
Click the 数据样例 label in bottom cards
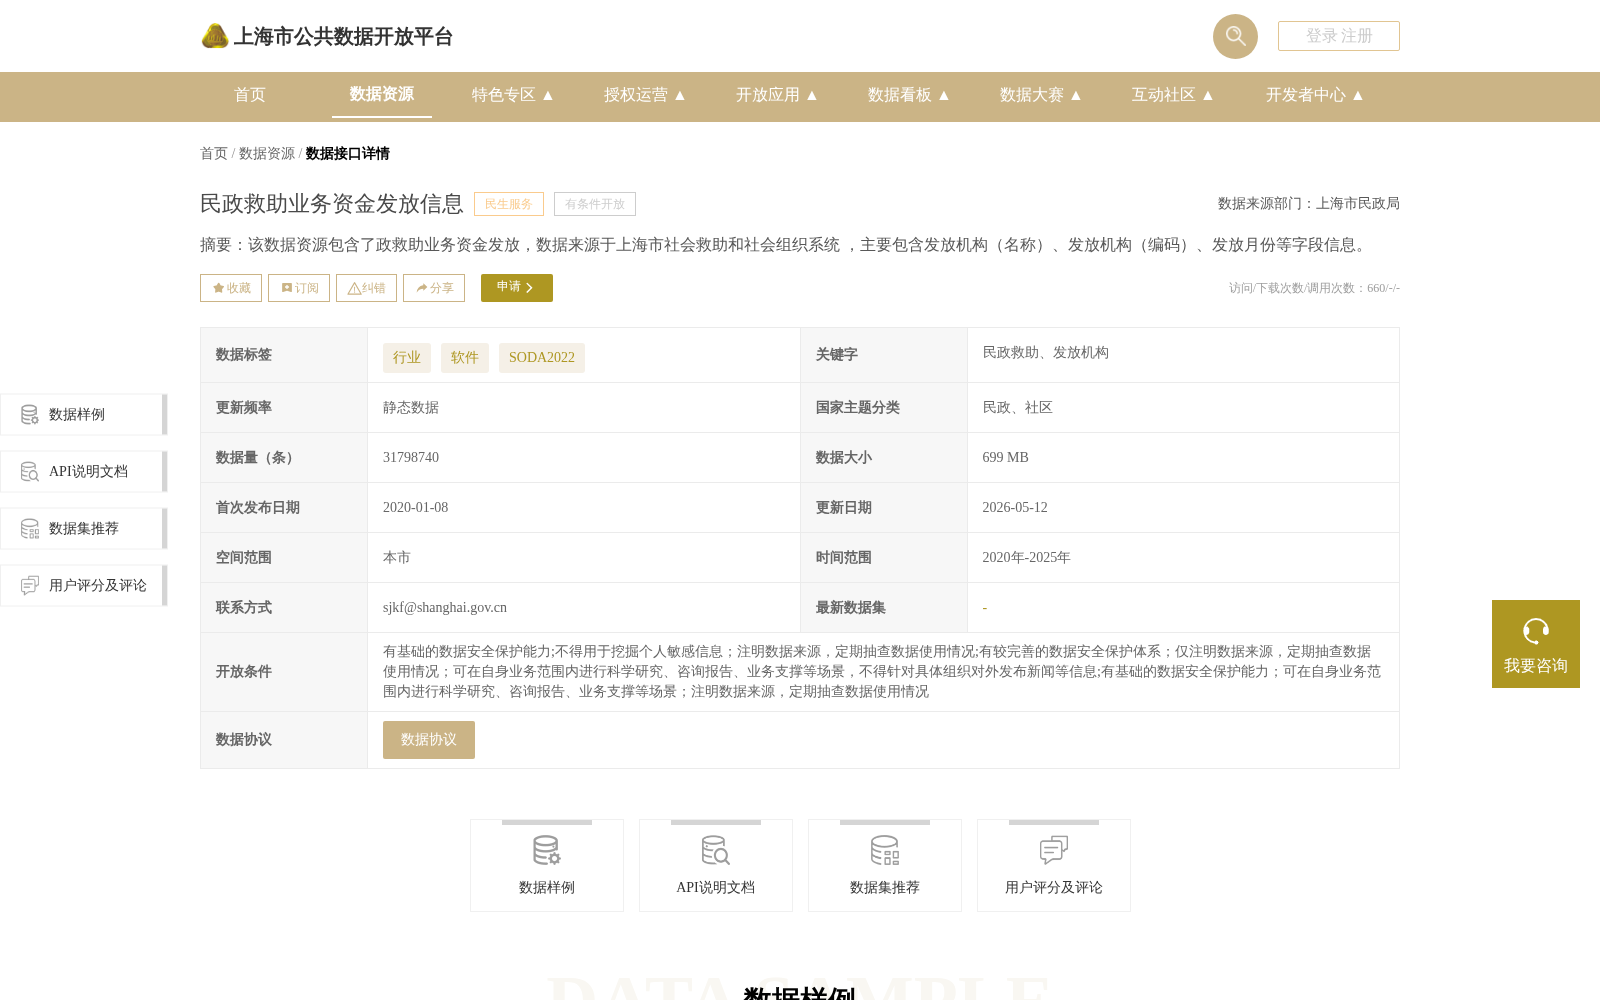click(547, 888)
